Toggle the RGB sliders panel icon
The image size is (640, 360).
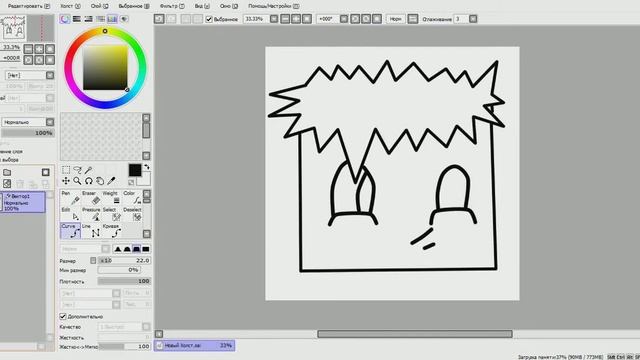click(x=77, y=19)
